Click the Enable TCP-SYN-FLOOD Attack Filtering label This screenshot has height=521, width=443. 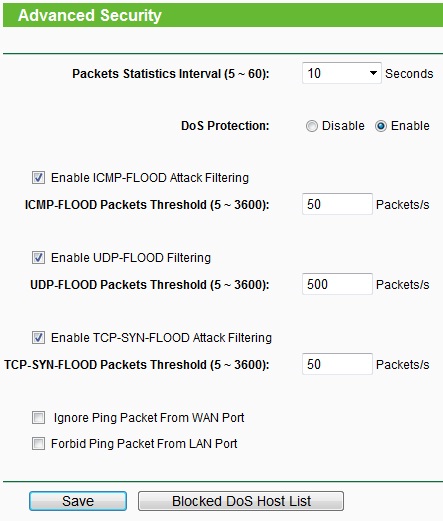pos(161,338)
